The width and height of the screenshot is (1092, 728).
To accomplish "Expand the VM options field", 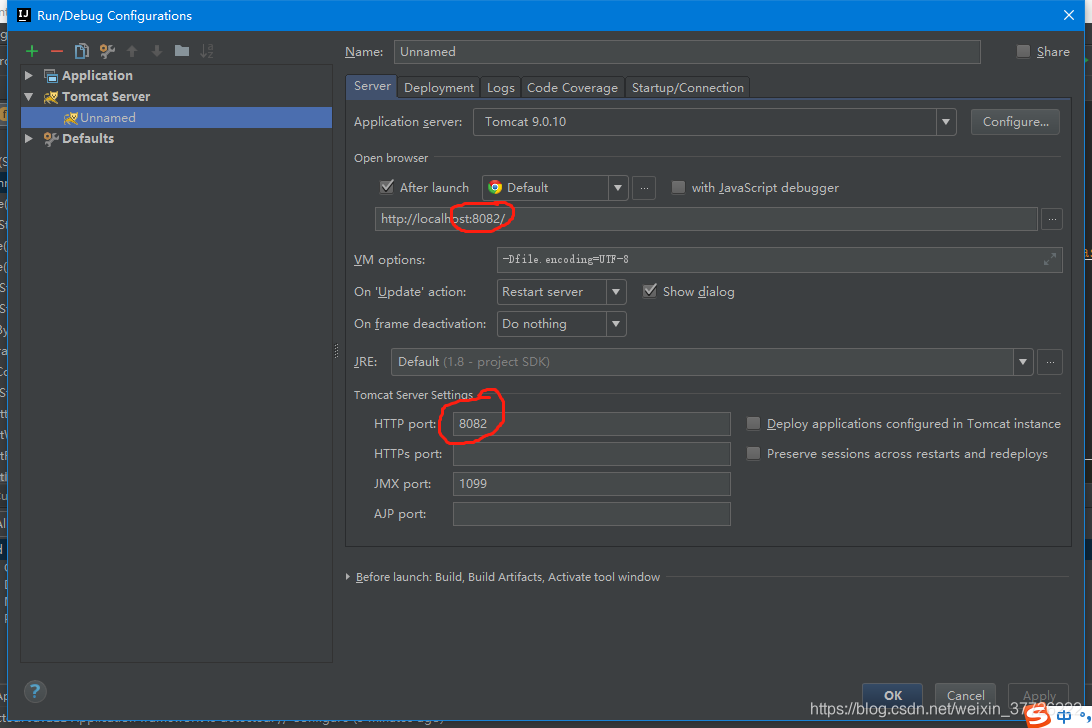I will 1050,259.
